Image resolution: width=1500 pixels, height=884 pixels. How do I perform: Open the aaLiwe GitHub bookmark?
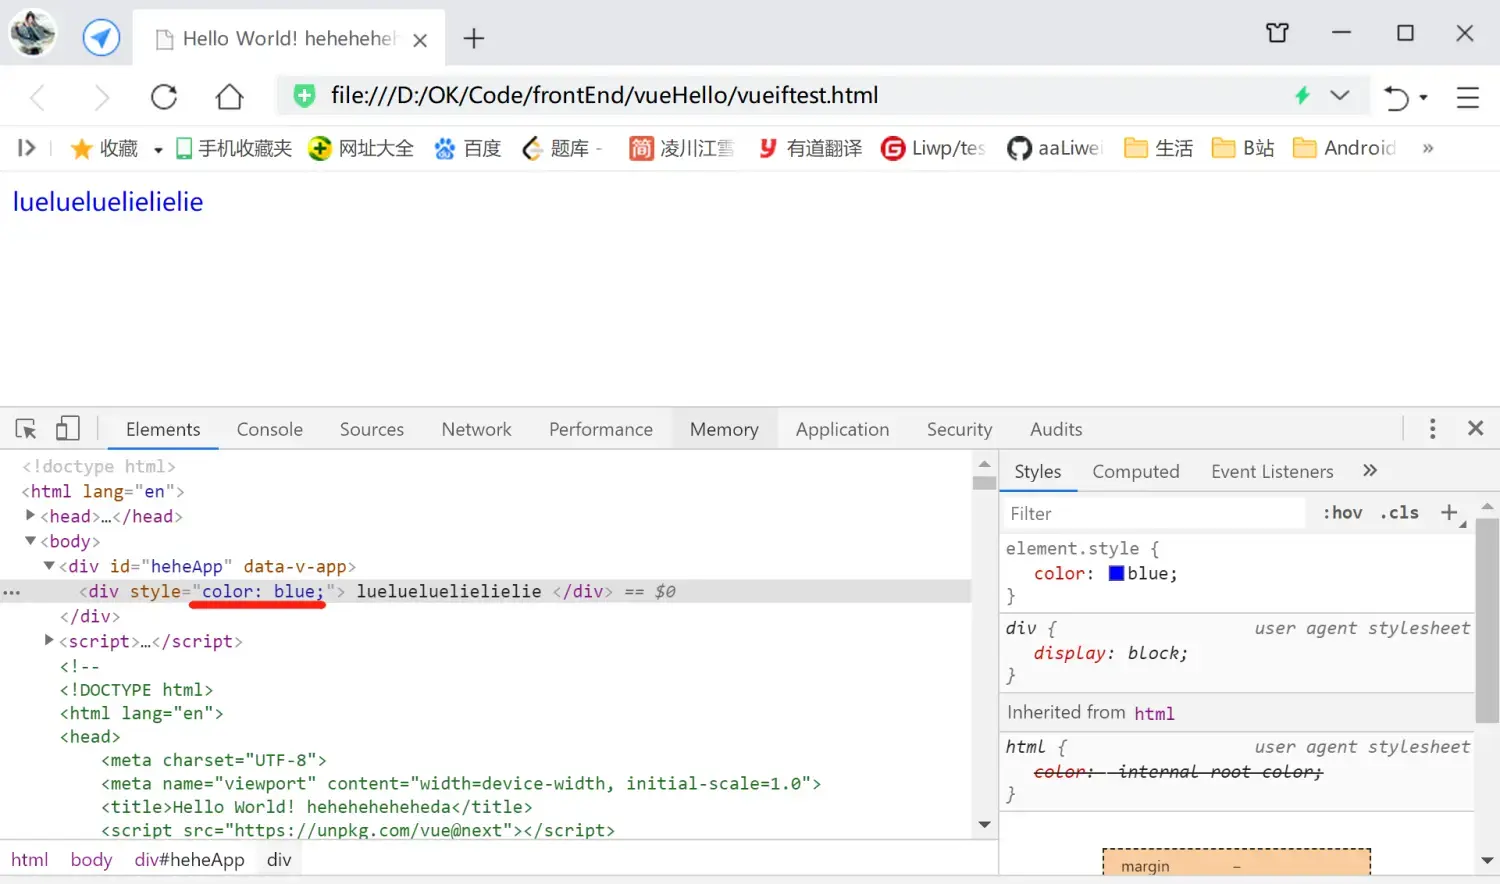tap(1054, 148)
